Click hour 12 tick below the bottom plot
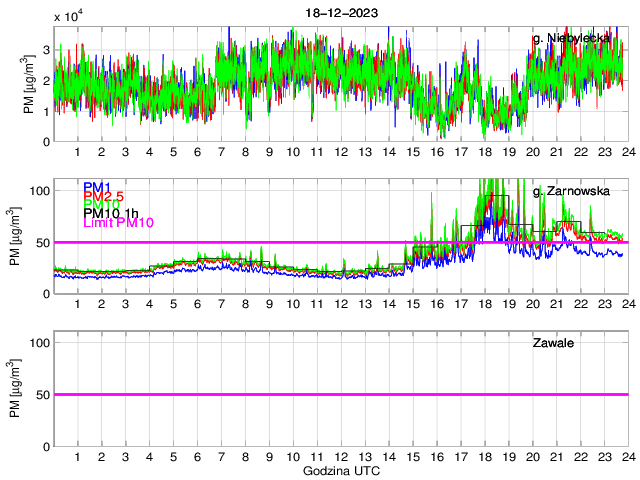The image size is (640, 480). [341, 456]
